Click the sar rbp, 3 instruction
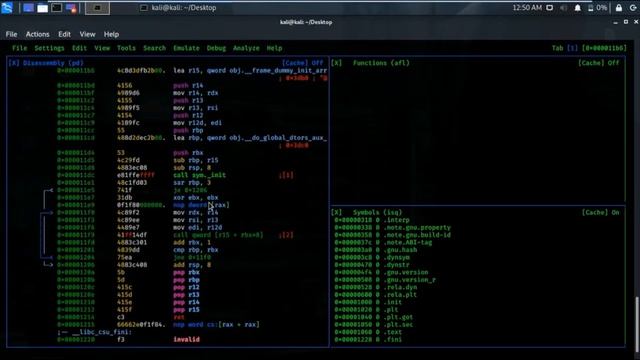 [193, 182]
